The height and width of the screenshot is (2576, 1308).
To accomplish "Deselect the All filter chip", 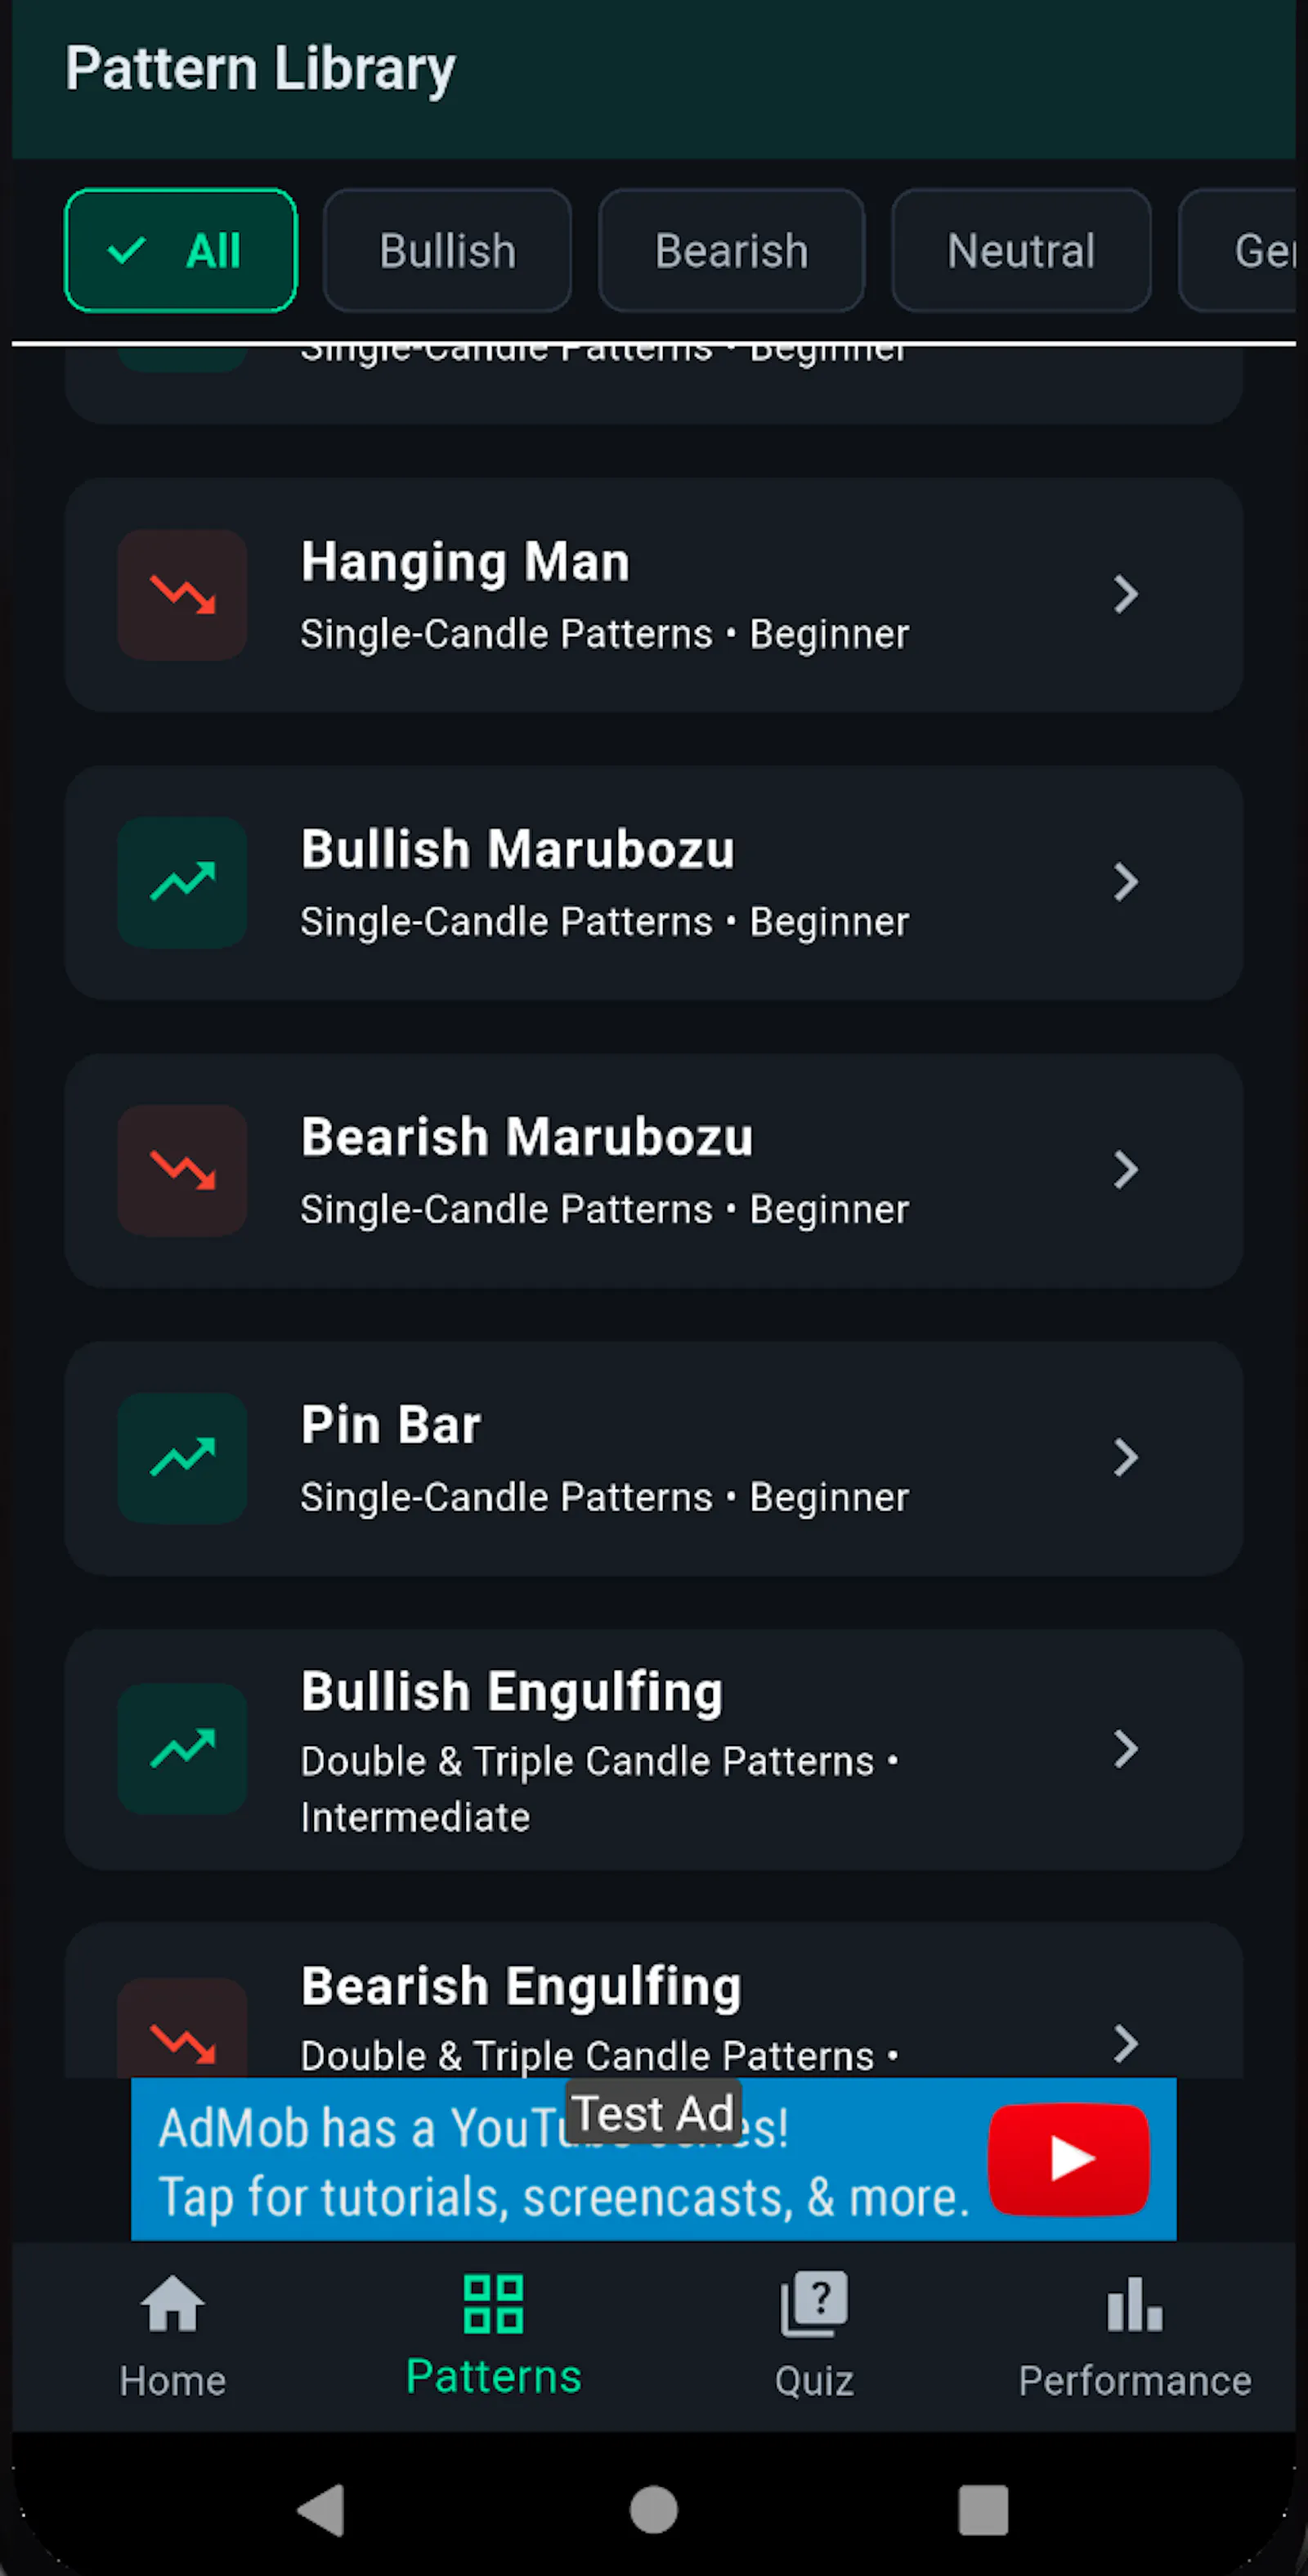I will click(181, 250).
